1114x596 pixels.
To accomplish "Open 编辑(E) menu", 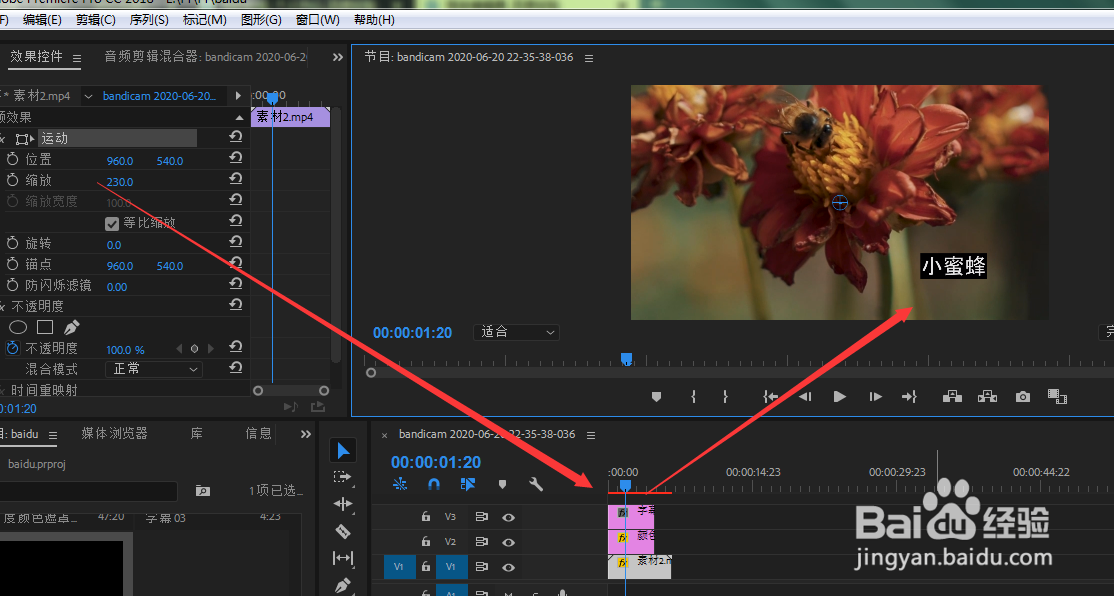I will (42, 20).
